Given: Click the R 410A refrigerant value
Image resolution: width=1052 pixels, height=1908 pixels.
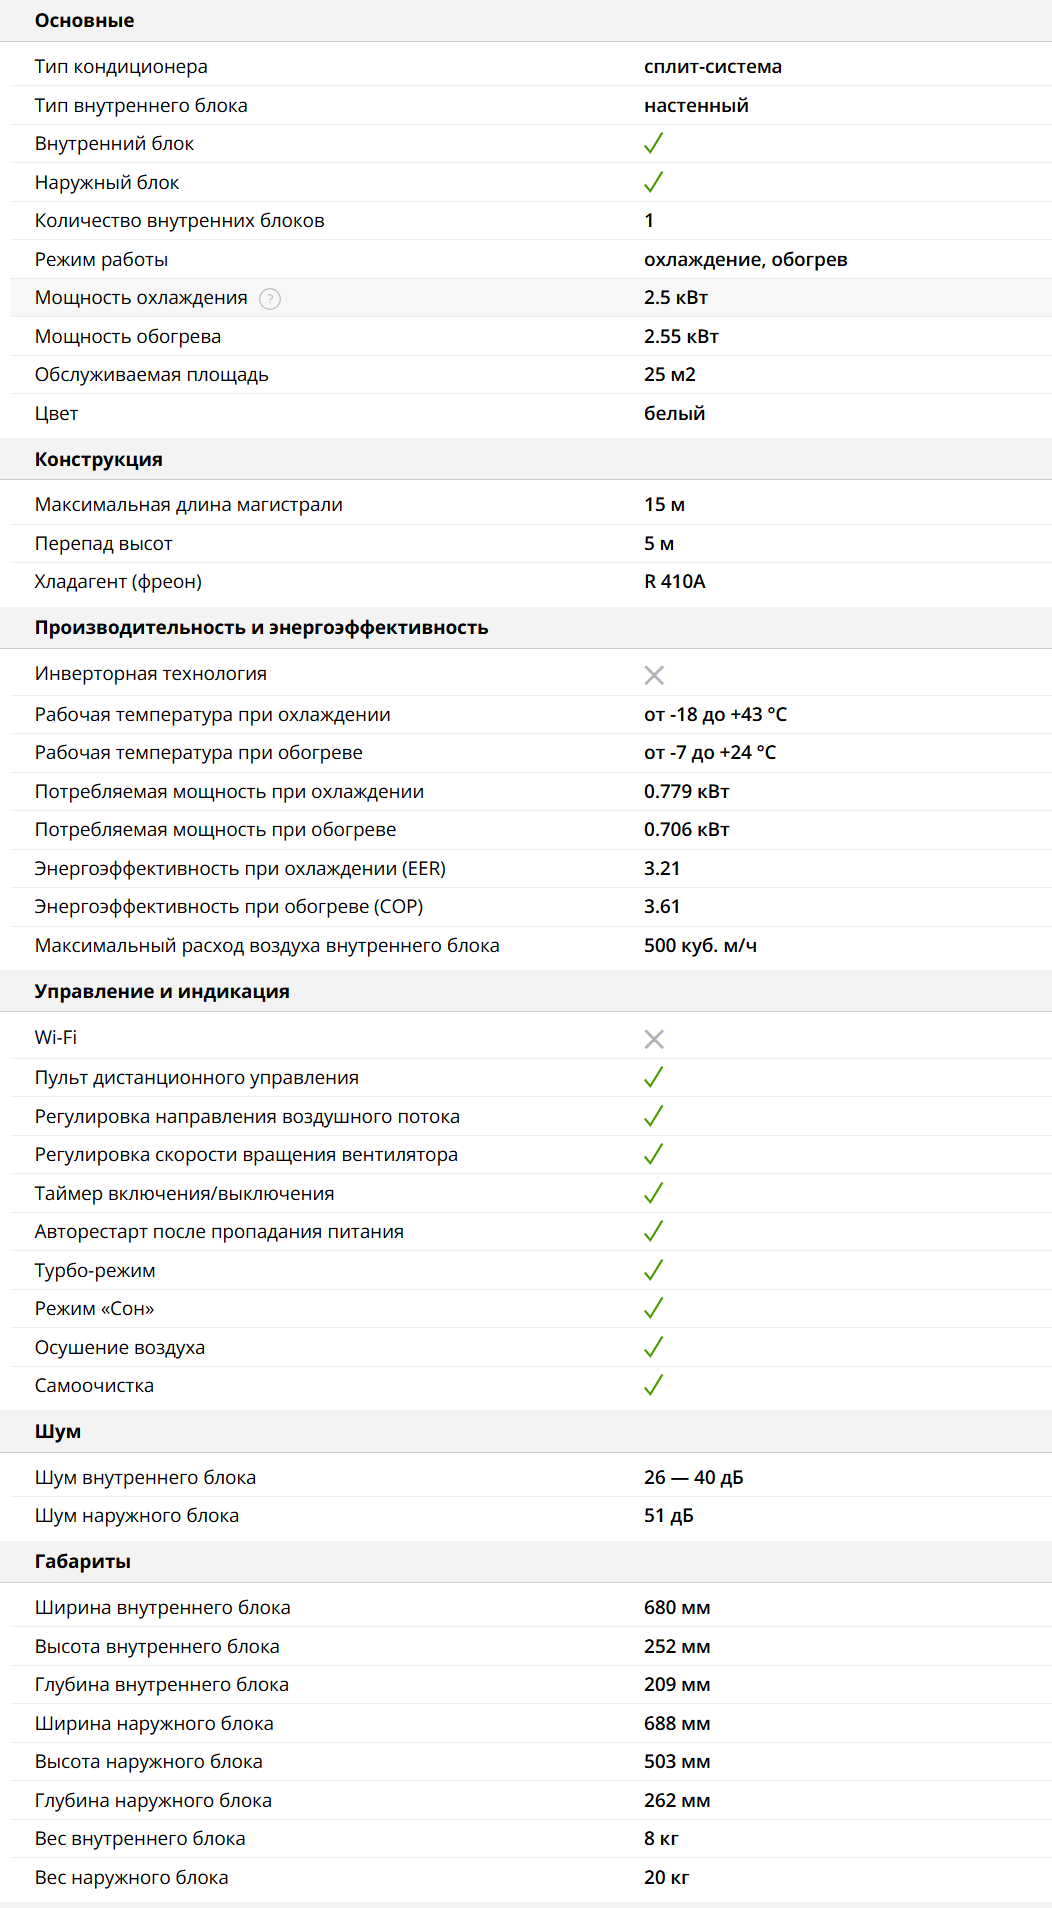Looking at the screenshot, I should click(675, 582).
